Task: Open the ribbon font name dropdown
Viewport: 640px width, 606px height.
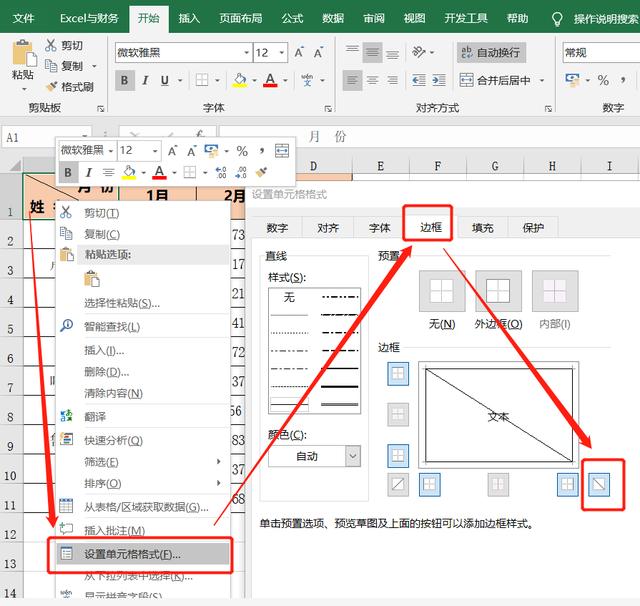Action: [x=247, y=53]
